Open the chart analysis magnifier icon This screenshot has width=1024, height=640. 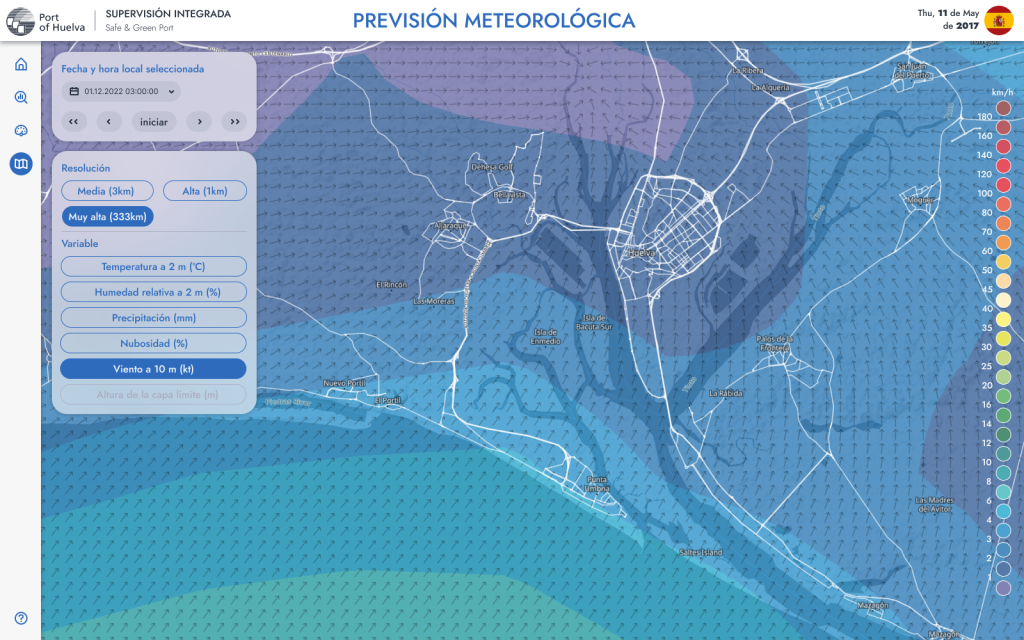[21, 98]
